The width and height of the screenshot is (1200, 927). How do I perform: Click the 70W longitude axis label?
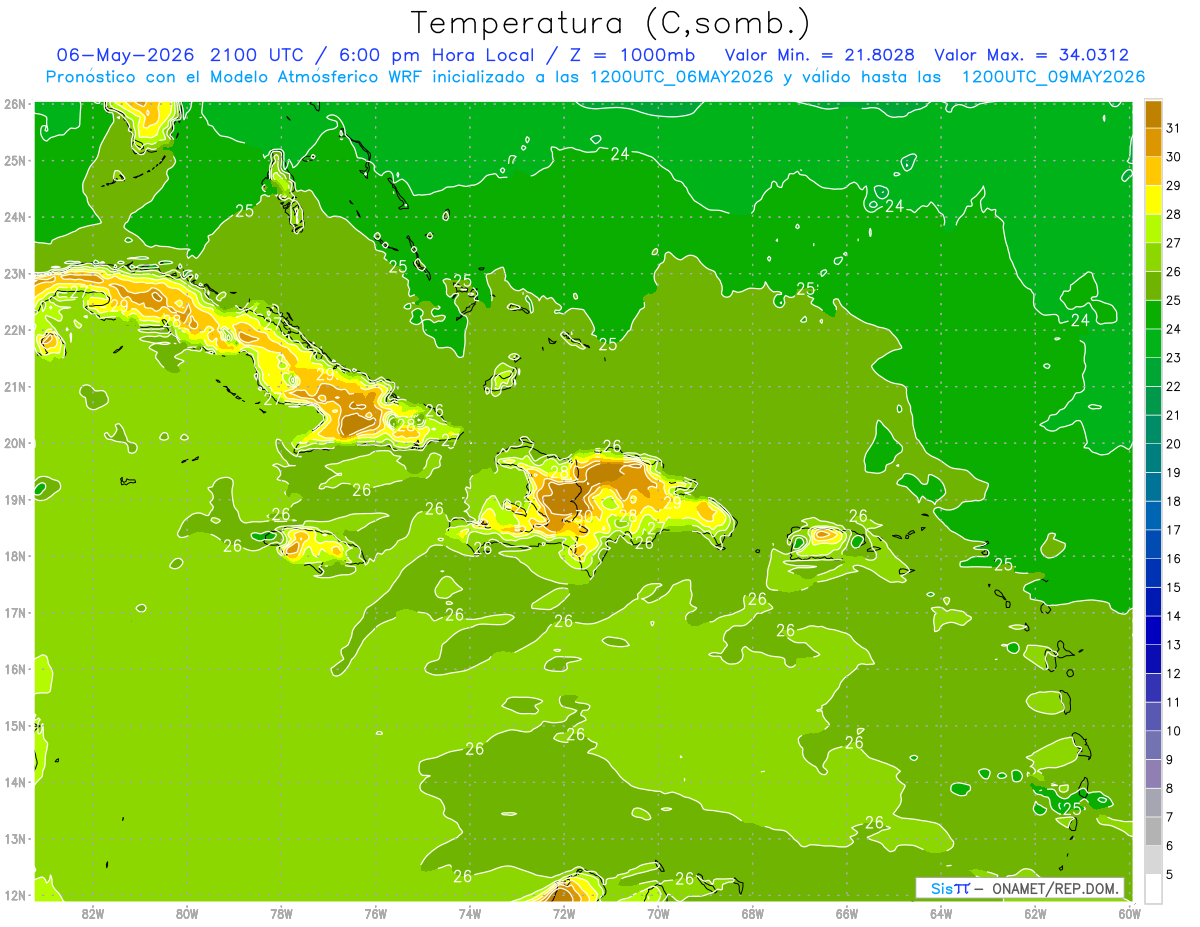pyautogui.click(x=658, y=913)
